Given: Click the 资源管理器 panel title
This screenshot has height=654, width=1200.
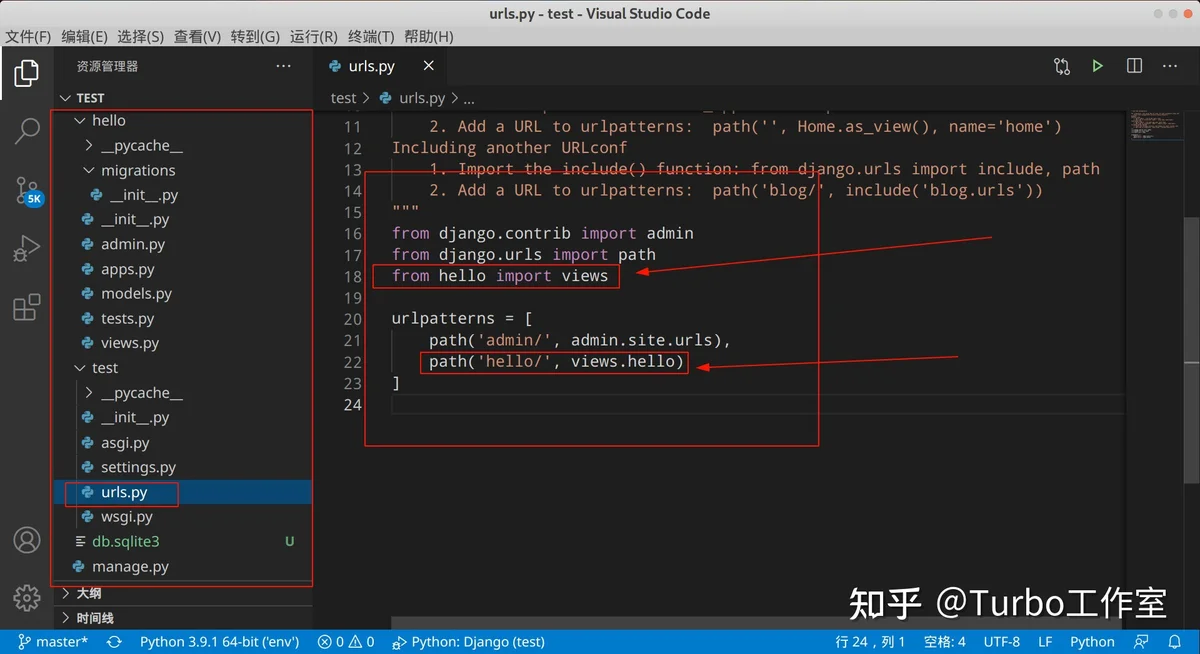Looking at the screenshot, I should click(x=107, y=66).
